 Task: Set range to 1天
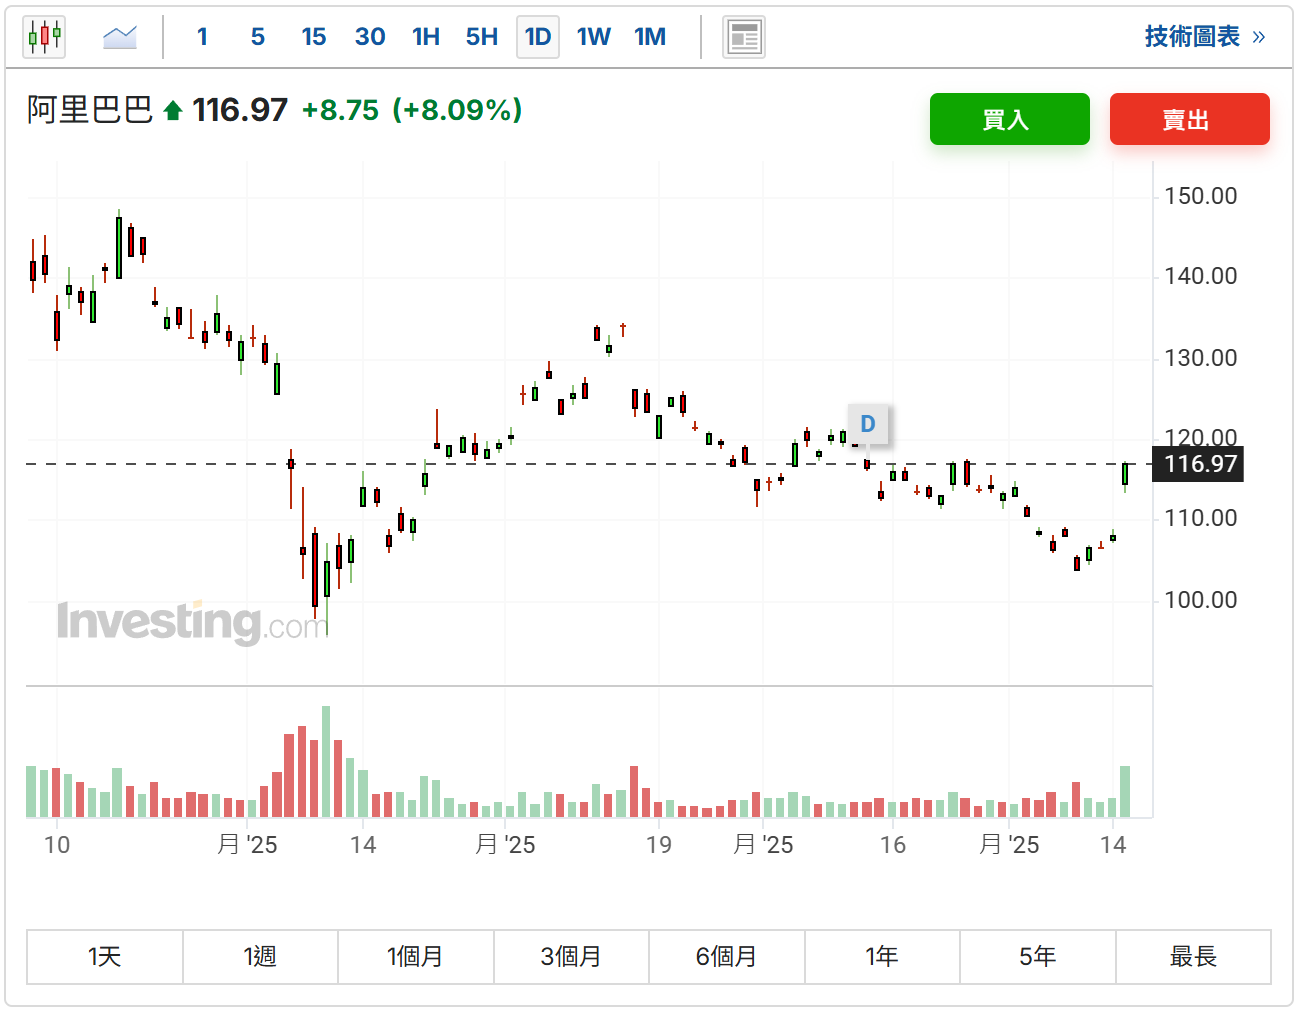click(x=105, y=957)
